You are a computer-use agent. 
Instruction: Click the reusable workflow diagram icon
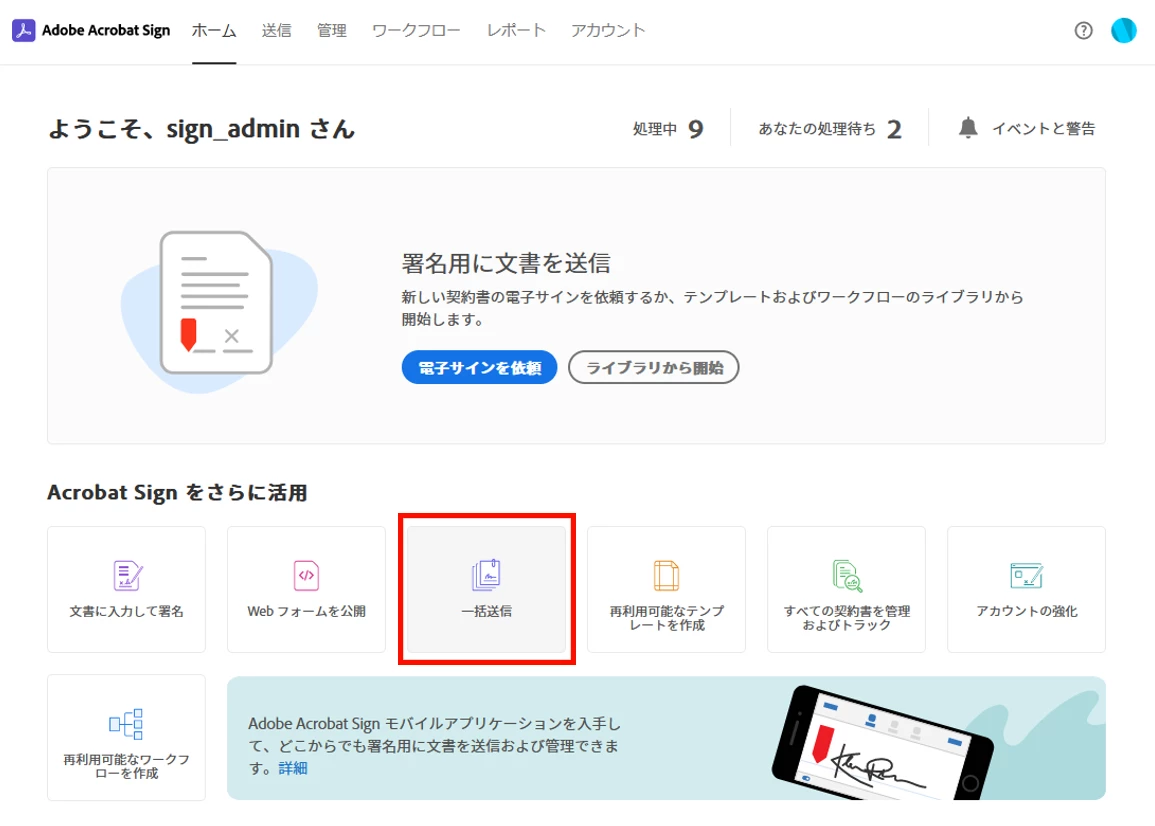click(126, 724)
